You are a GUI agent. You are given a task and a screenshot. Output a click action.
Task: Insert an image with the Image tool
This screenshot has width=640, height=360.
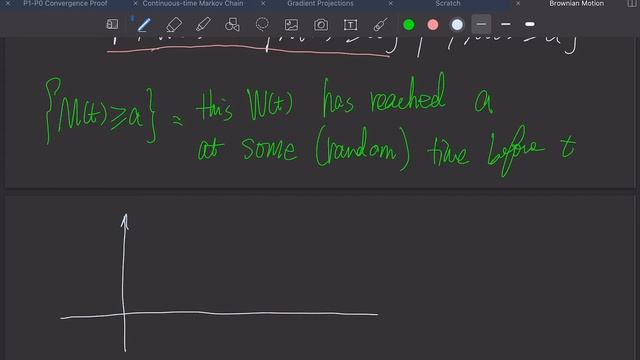click(x=291, y=24)
